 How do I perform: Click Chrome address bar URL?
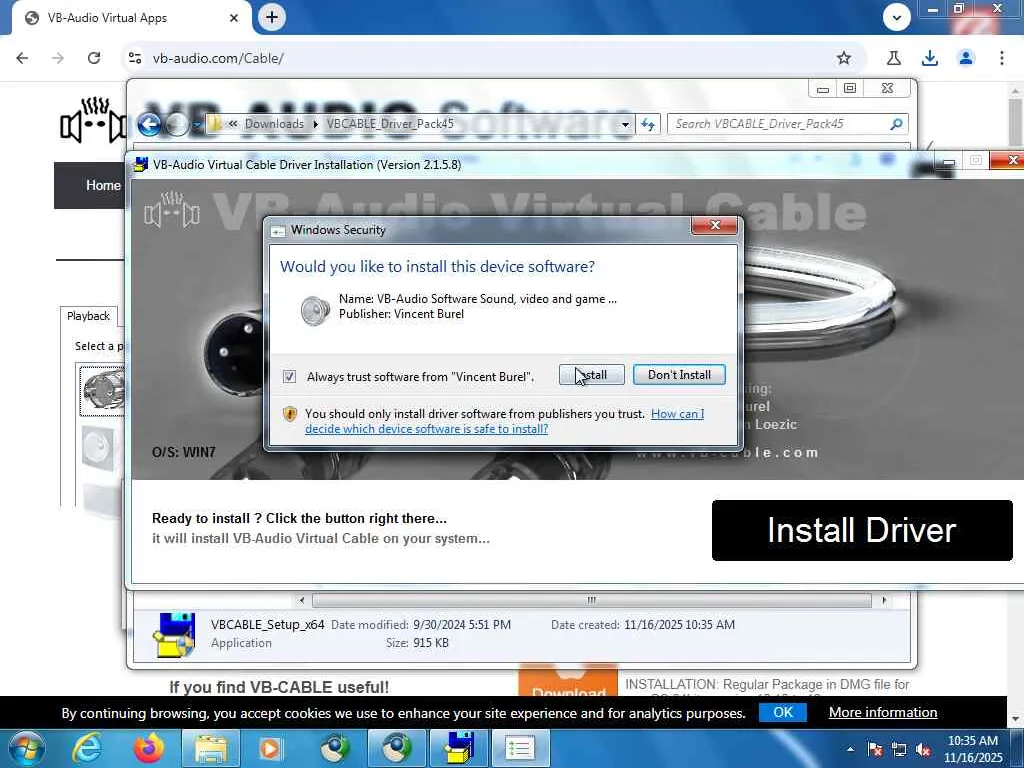click(218, 58)
